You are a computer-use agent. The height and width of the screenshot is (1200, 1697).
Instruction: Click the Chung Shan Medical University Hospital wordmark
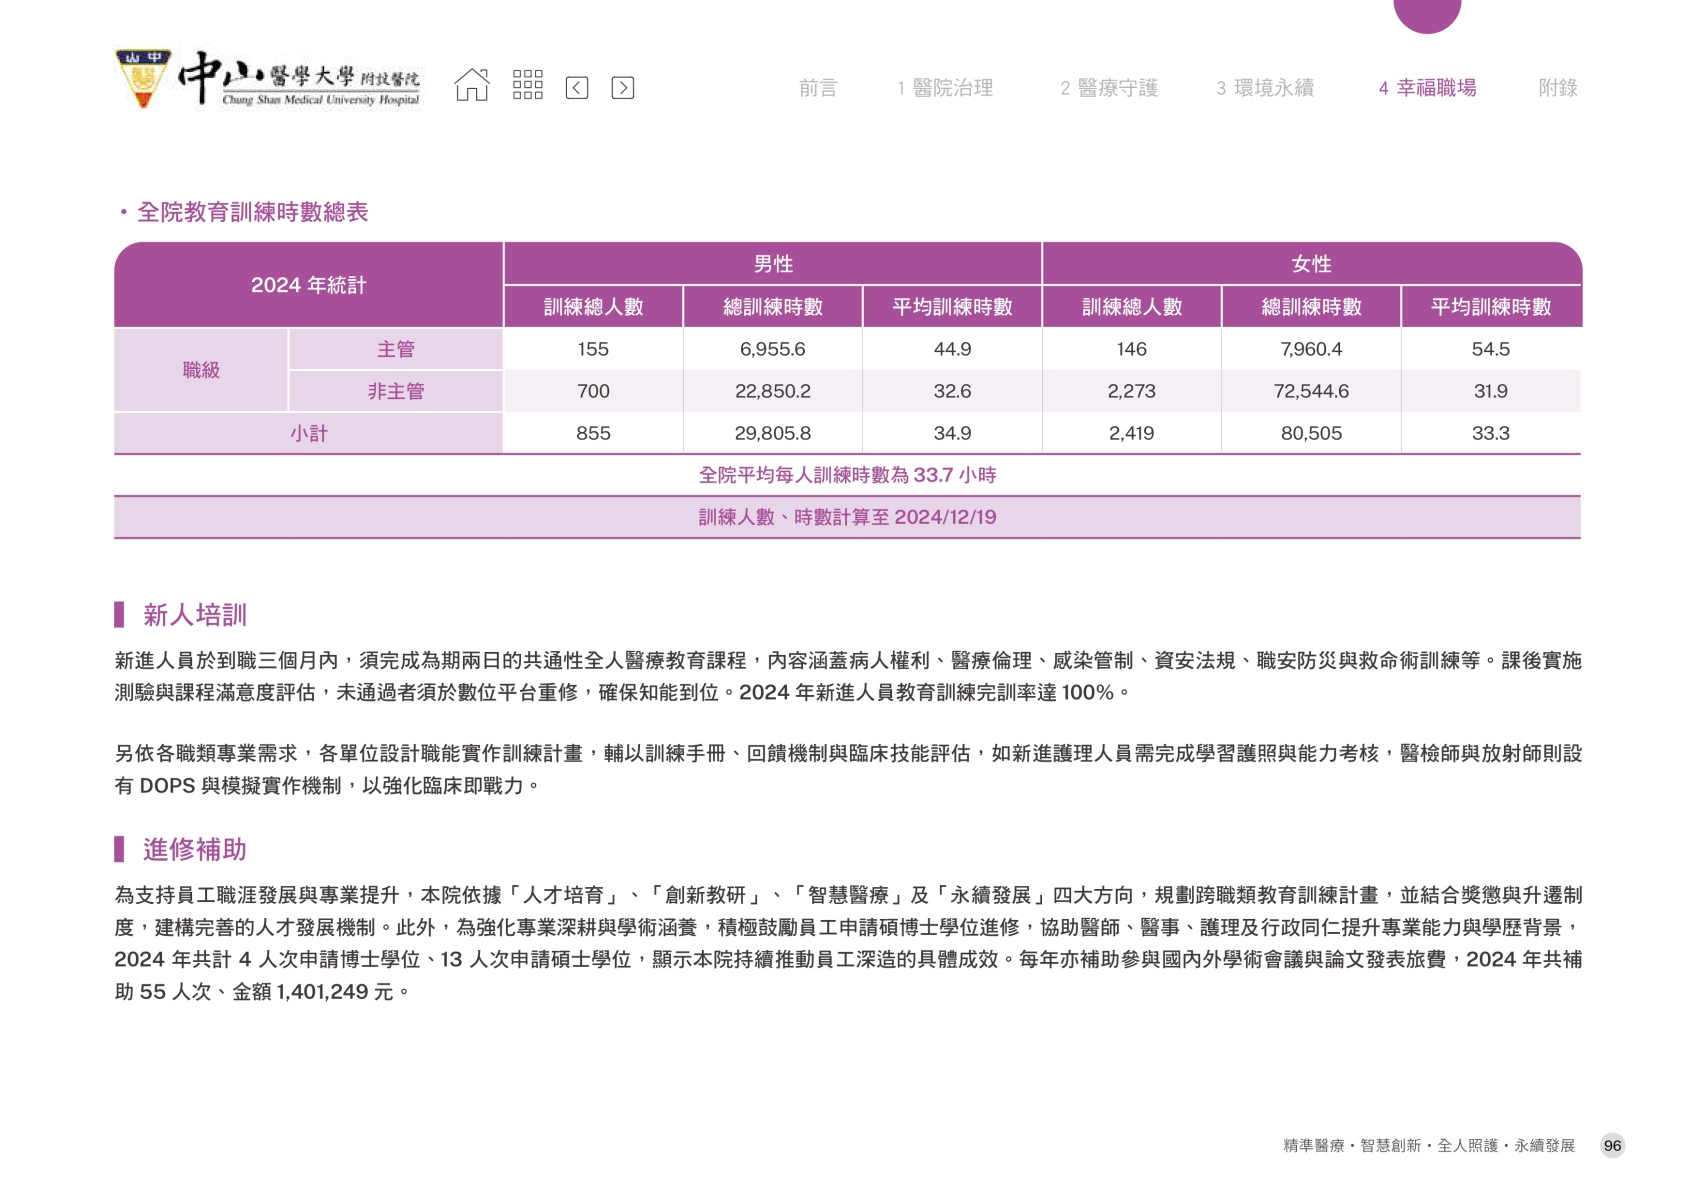tap(300, 80)
